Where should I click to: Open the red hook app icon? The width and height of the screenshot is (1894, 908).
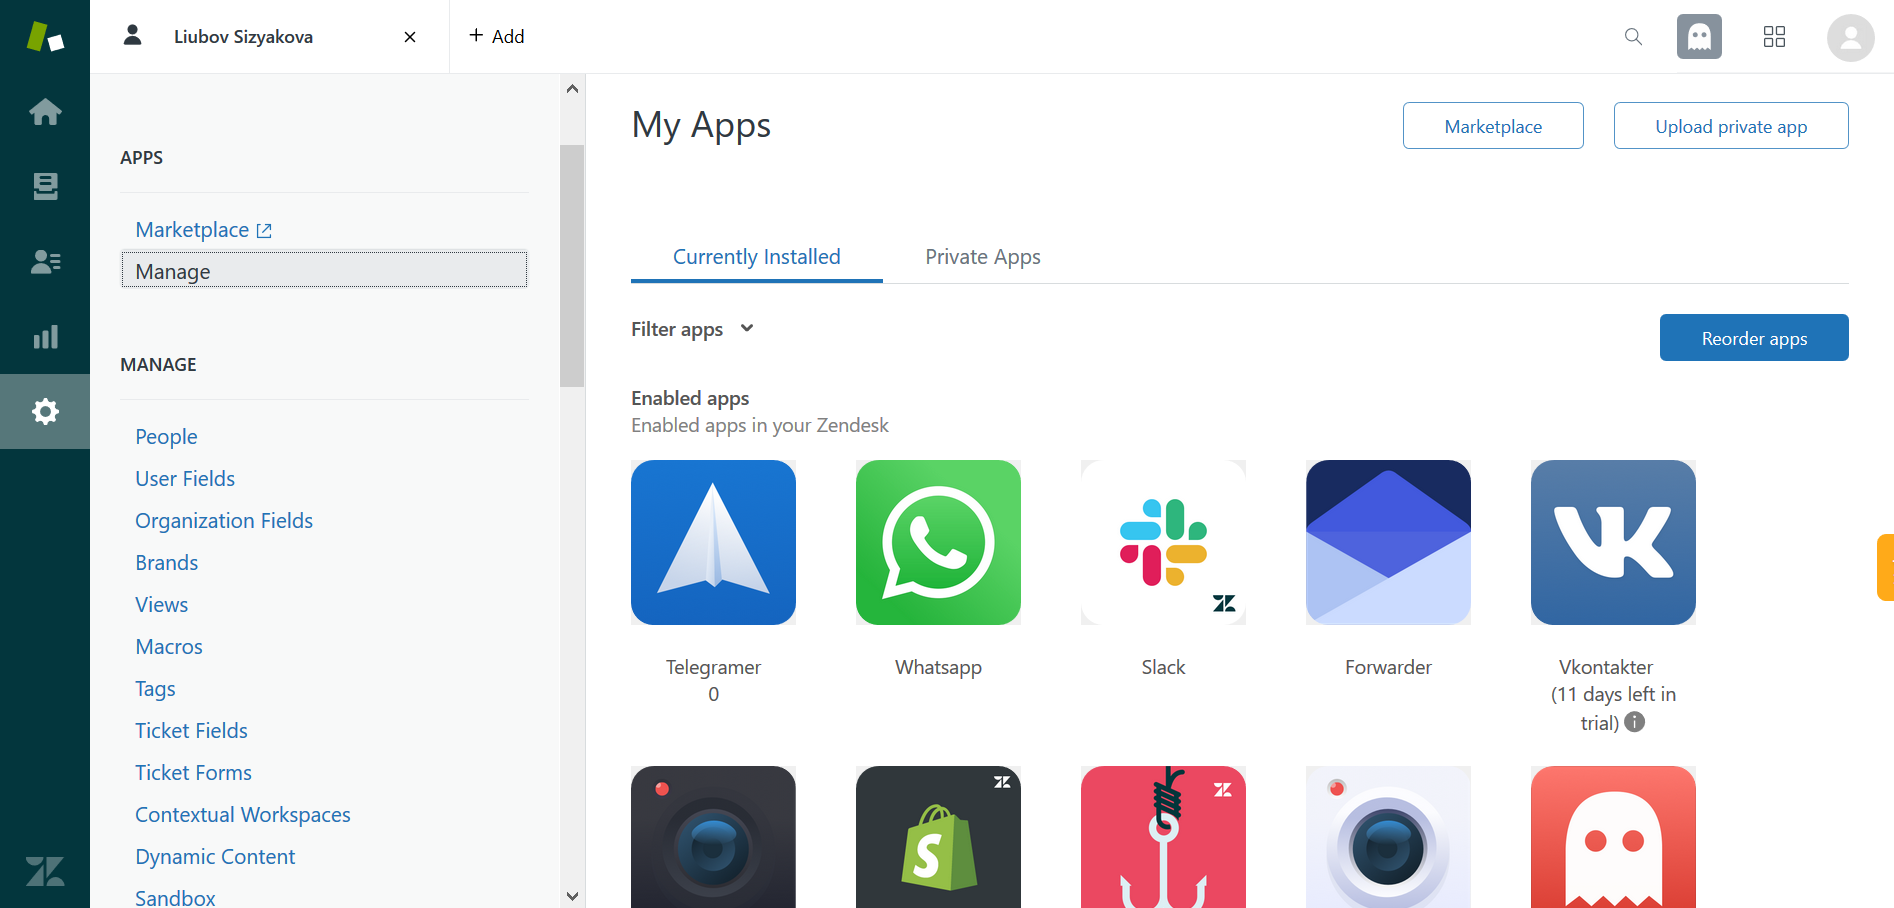point(1163,837)
